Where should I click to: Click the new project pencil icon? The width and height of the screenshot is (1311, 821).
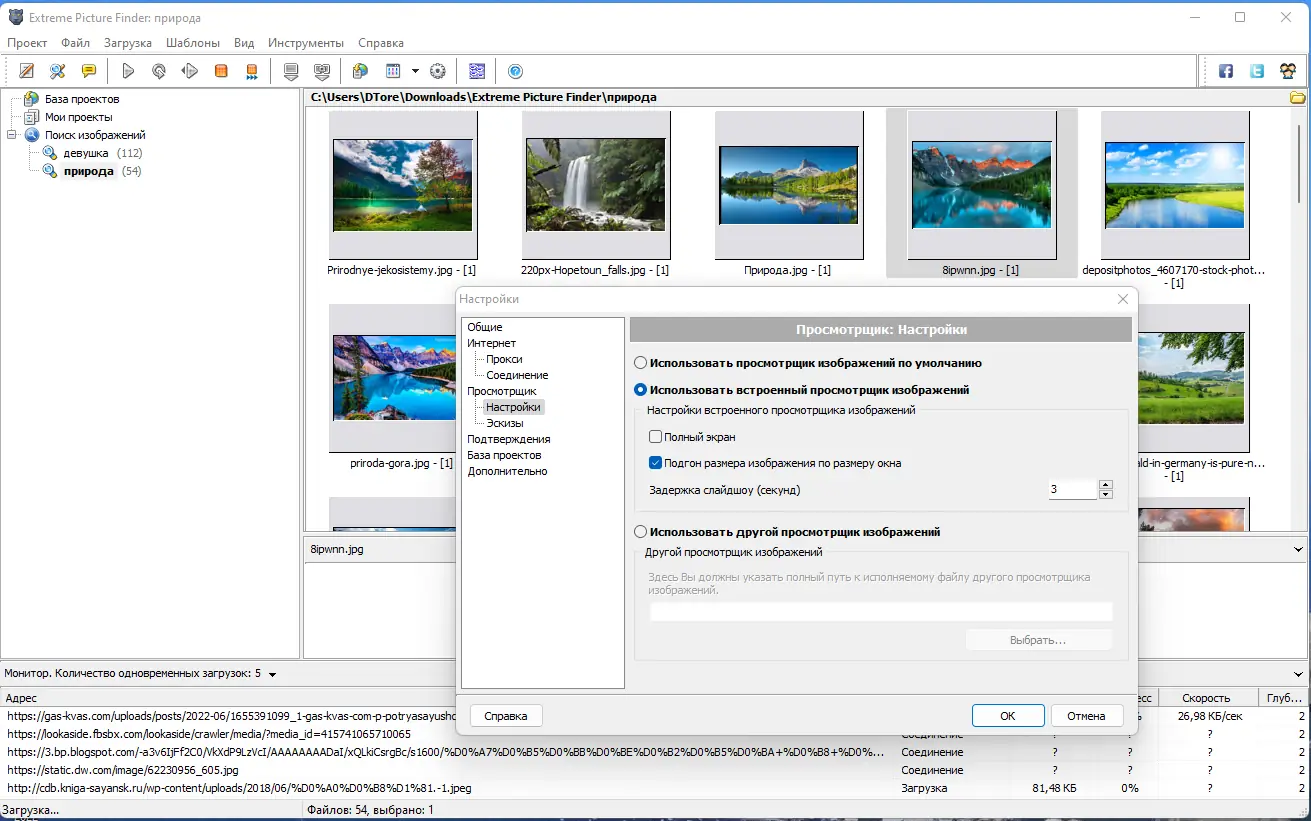click(x=27, y=71)
